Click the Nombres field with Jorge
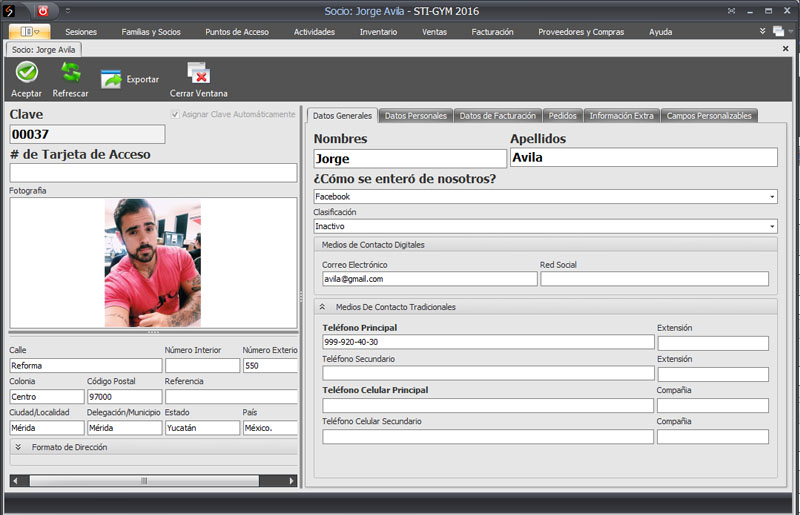Viewport: 800px width, 515px height. [x=410, y=158]
